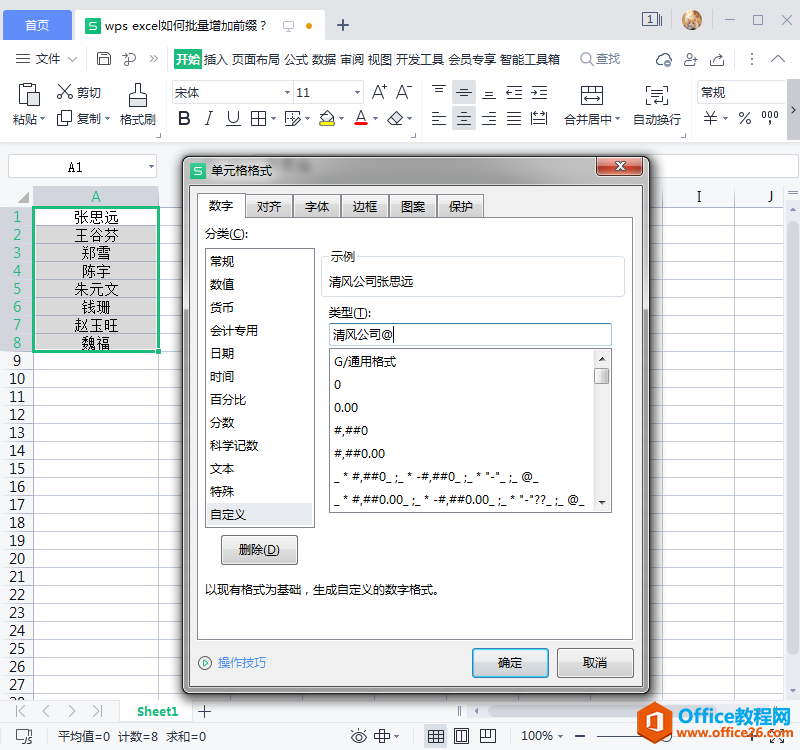Switch to the 字体 tab in dialog
This screenshot has height=750, width=800.
coord(317,206)
